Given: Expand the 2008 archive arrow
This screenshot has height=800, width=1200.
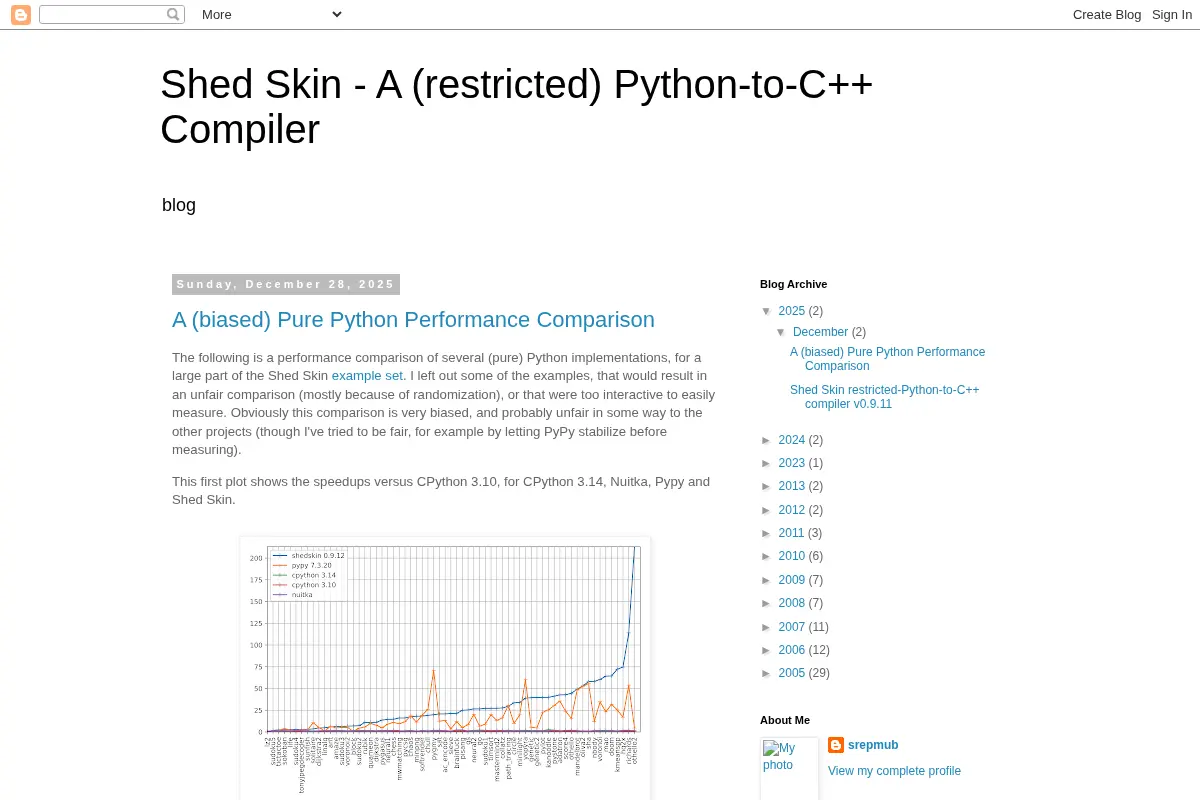Looking at the screenshot, I should (767, 603).
